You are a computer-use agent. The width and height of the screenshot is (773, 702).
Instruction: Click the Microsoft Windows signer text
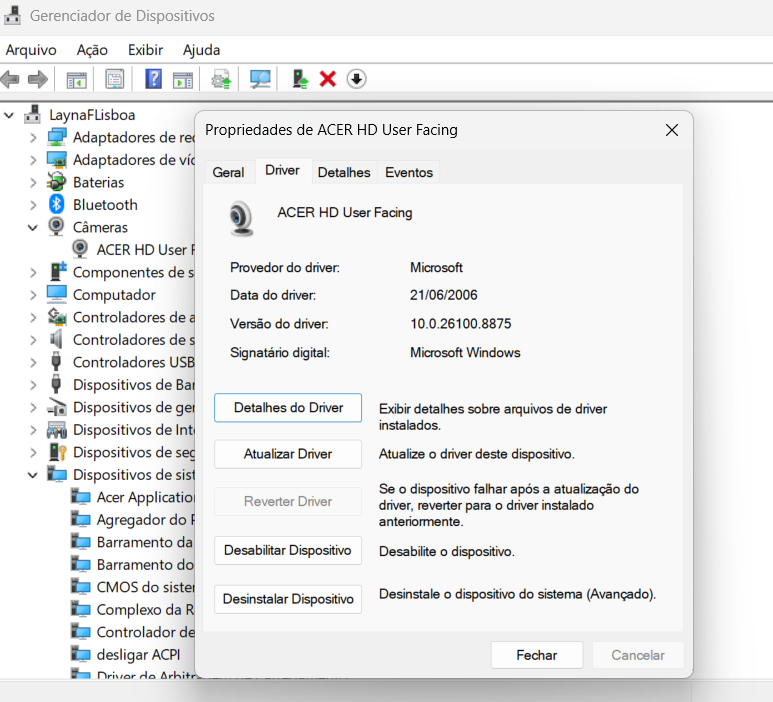coord(465,352)
